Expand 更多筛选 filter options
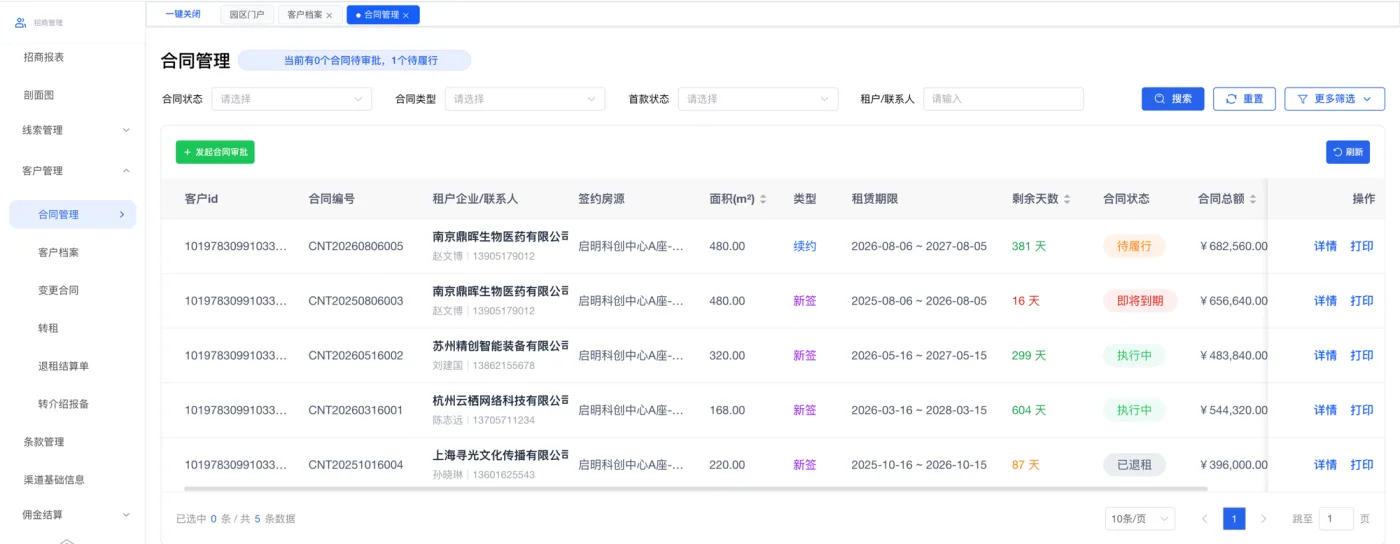 1334,99
